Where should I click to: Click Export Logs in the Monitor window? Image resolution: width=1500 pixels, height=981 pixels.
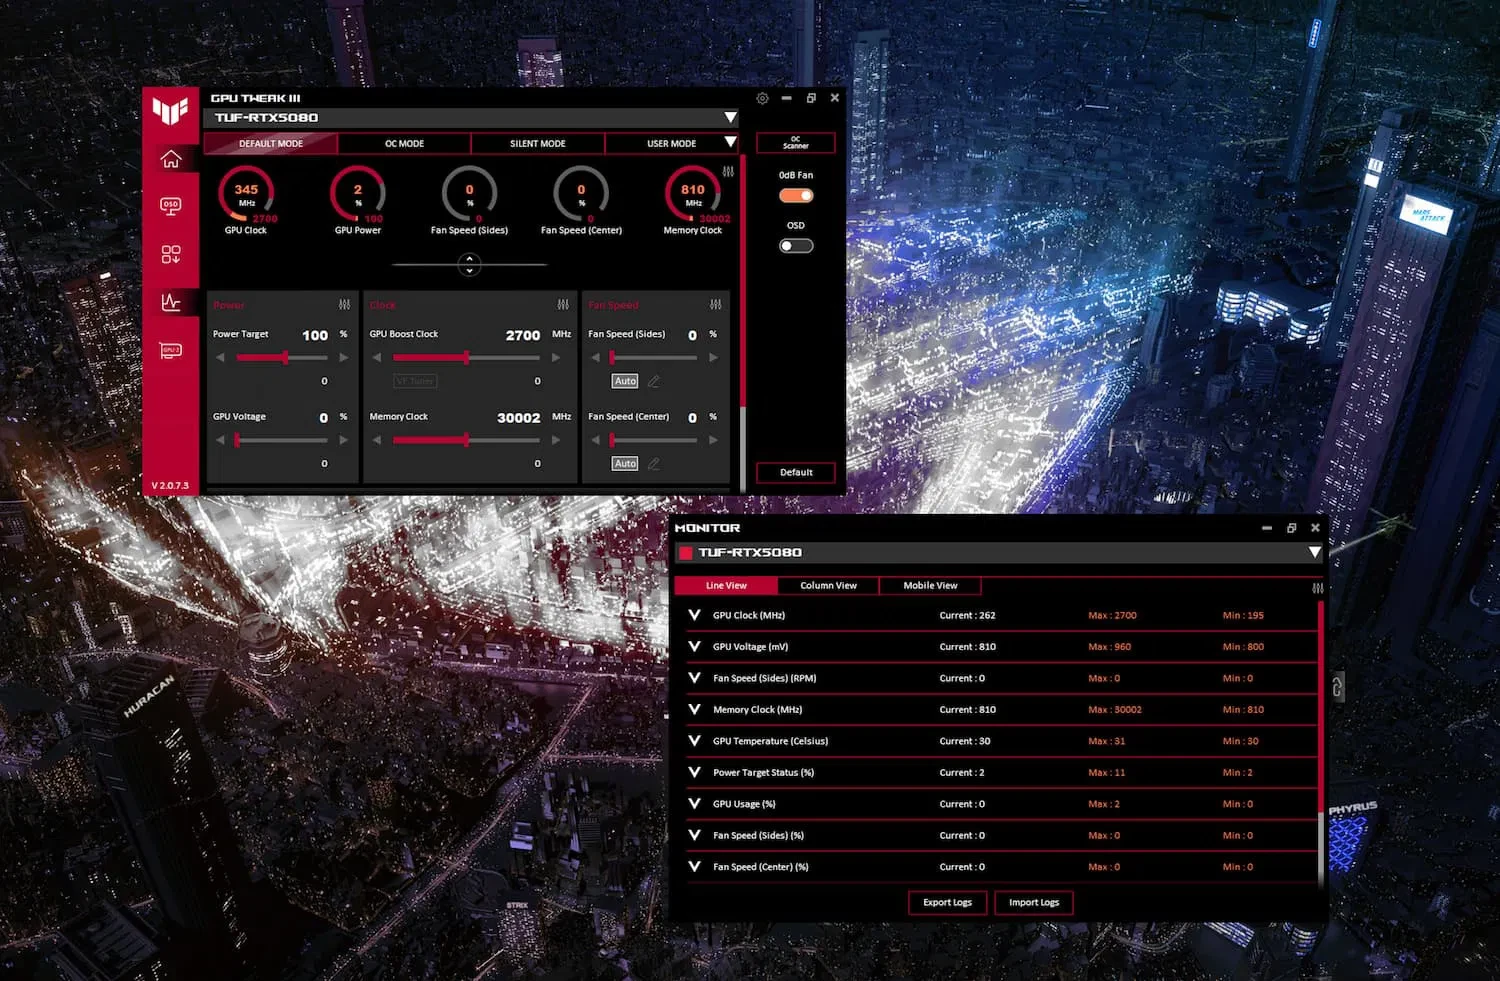tap(946, 902)
